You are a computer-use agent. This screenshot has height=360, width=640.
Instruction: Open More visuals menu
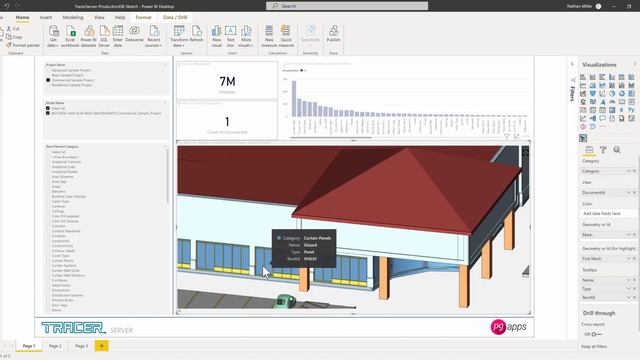tap(246, 36)
